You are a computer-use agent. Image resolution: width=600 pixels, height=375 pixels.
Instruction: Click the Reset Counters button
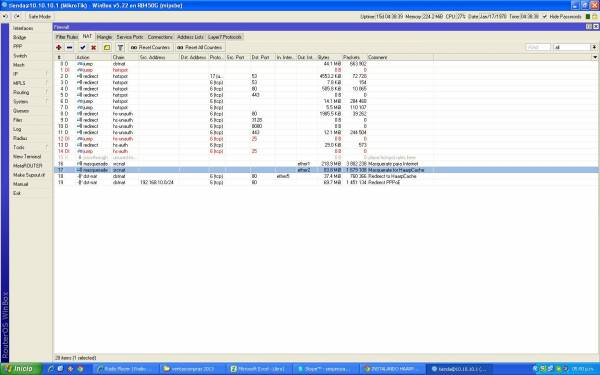pos(150,47)
